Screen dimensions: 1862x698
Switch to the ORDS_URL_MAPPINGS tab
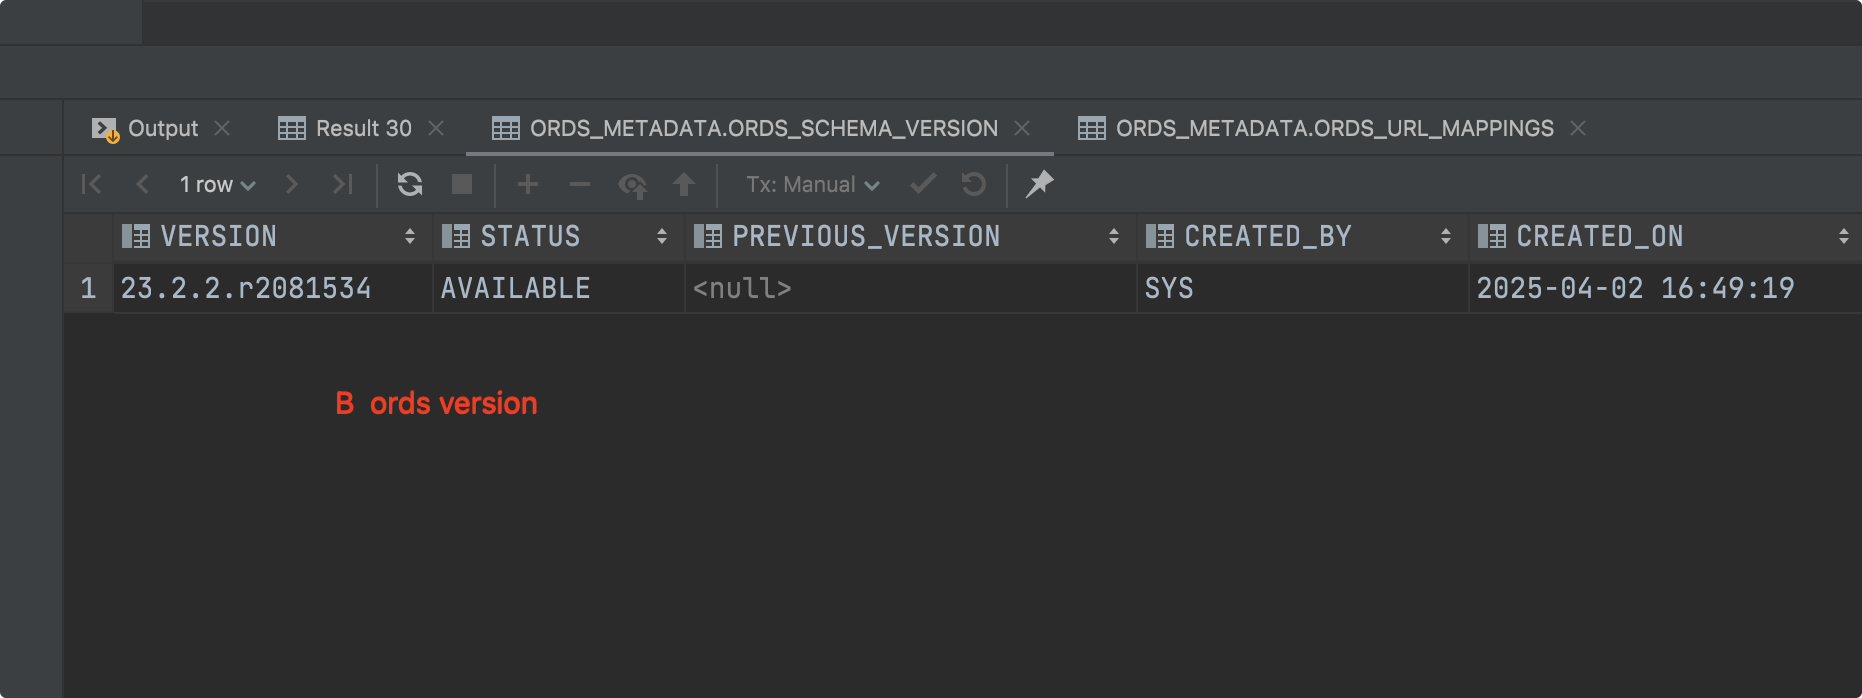[x=1334, y=129]
